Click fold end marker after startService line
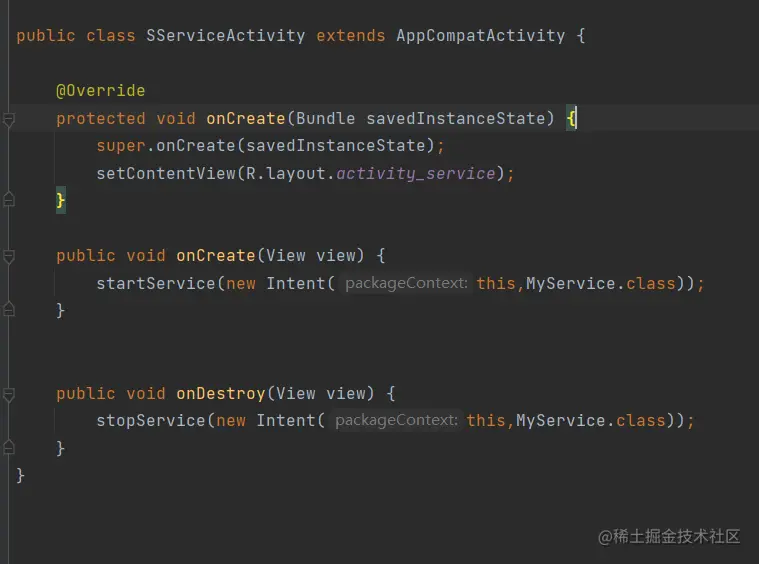The height and width of the screenshot is (564, 759). click(9, 310)
